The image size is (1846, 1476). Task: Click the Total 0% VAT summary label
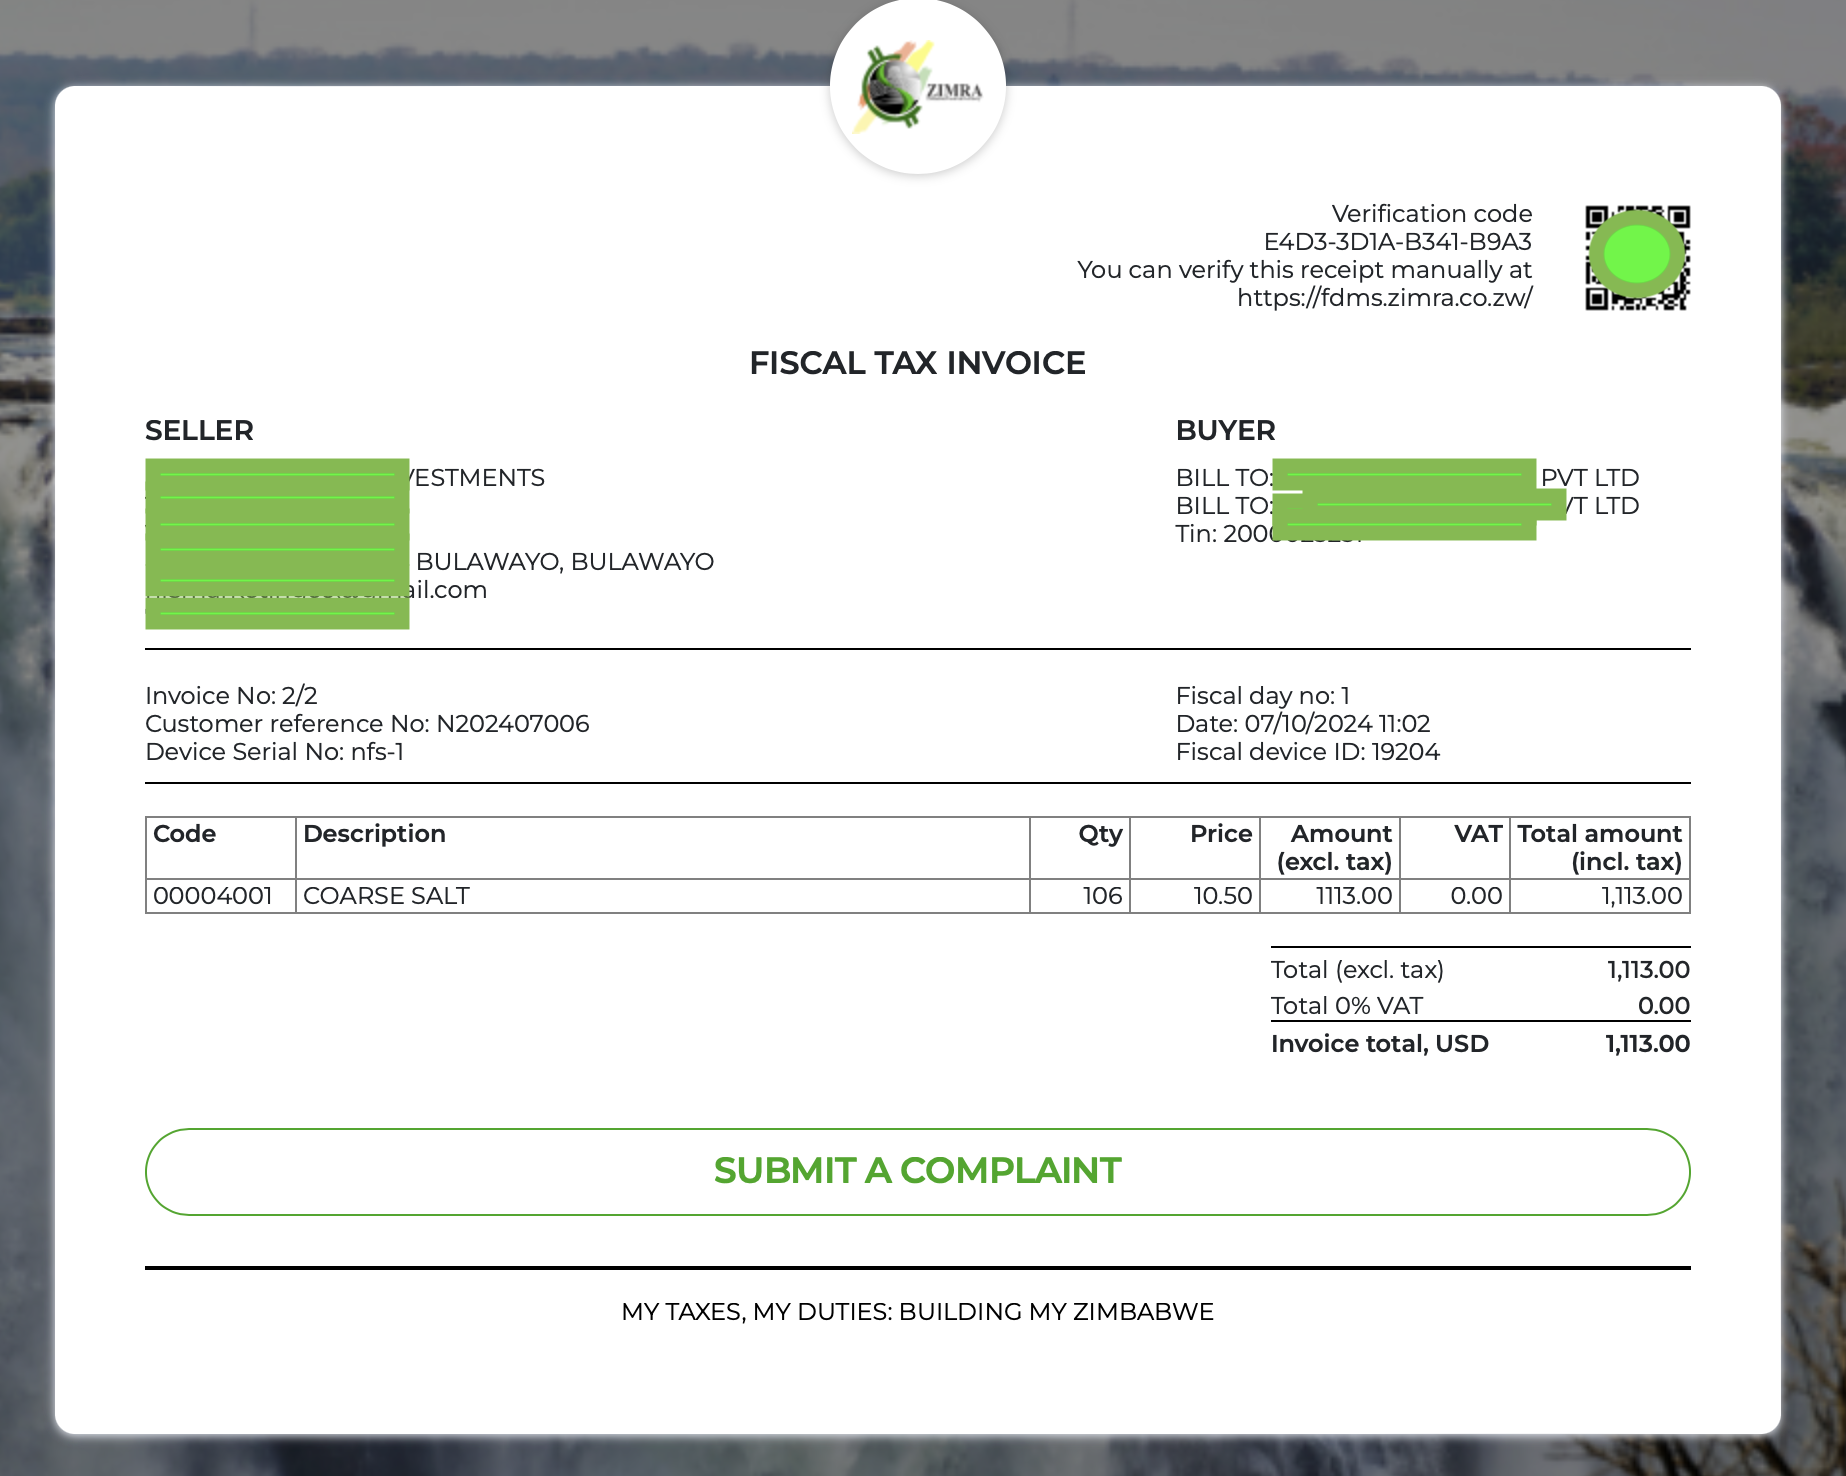pyautogui.click(x=1346, y=1006)
